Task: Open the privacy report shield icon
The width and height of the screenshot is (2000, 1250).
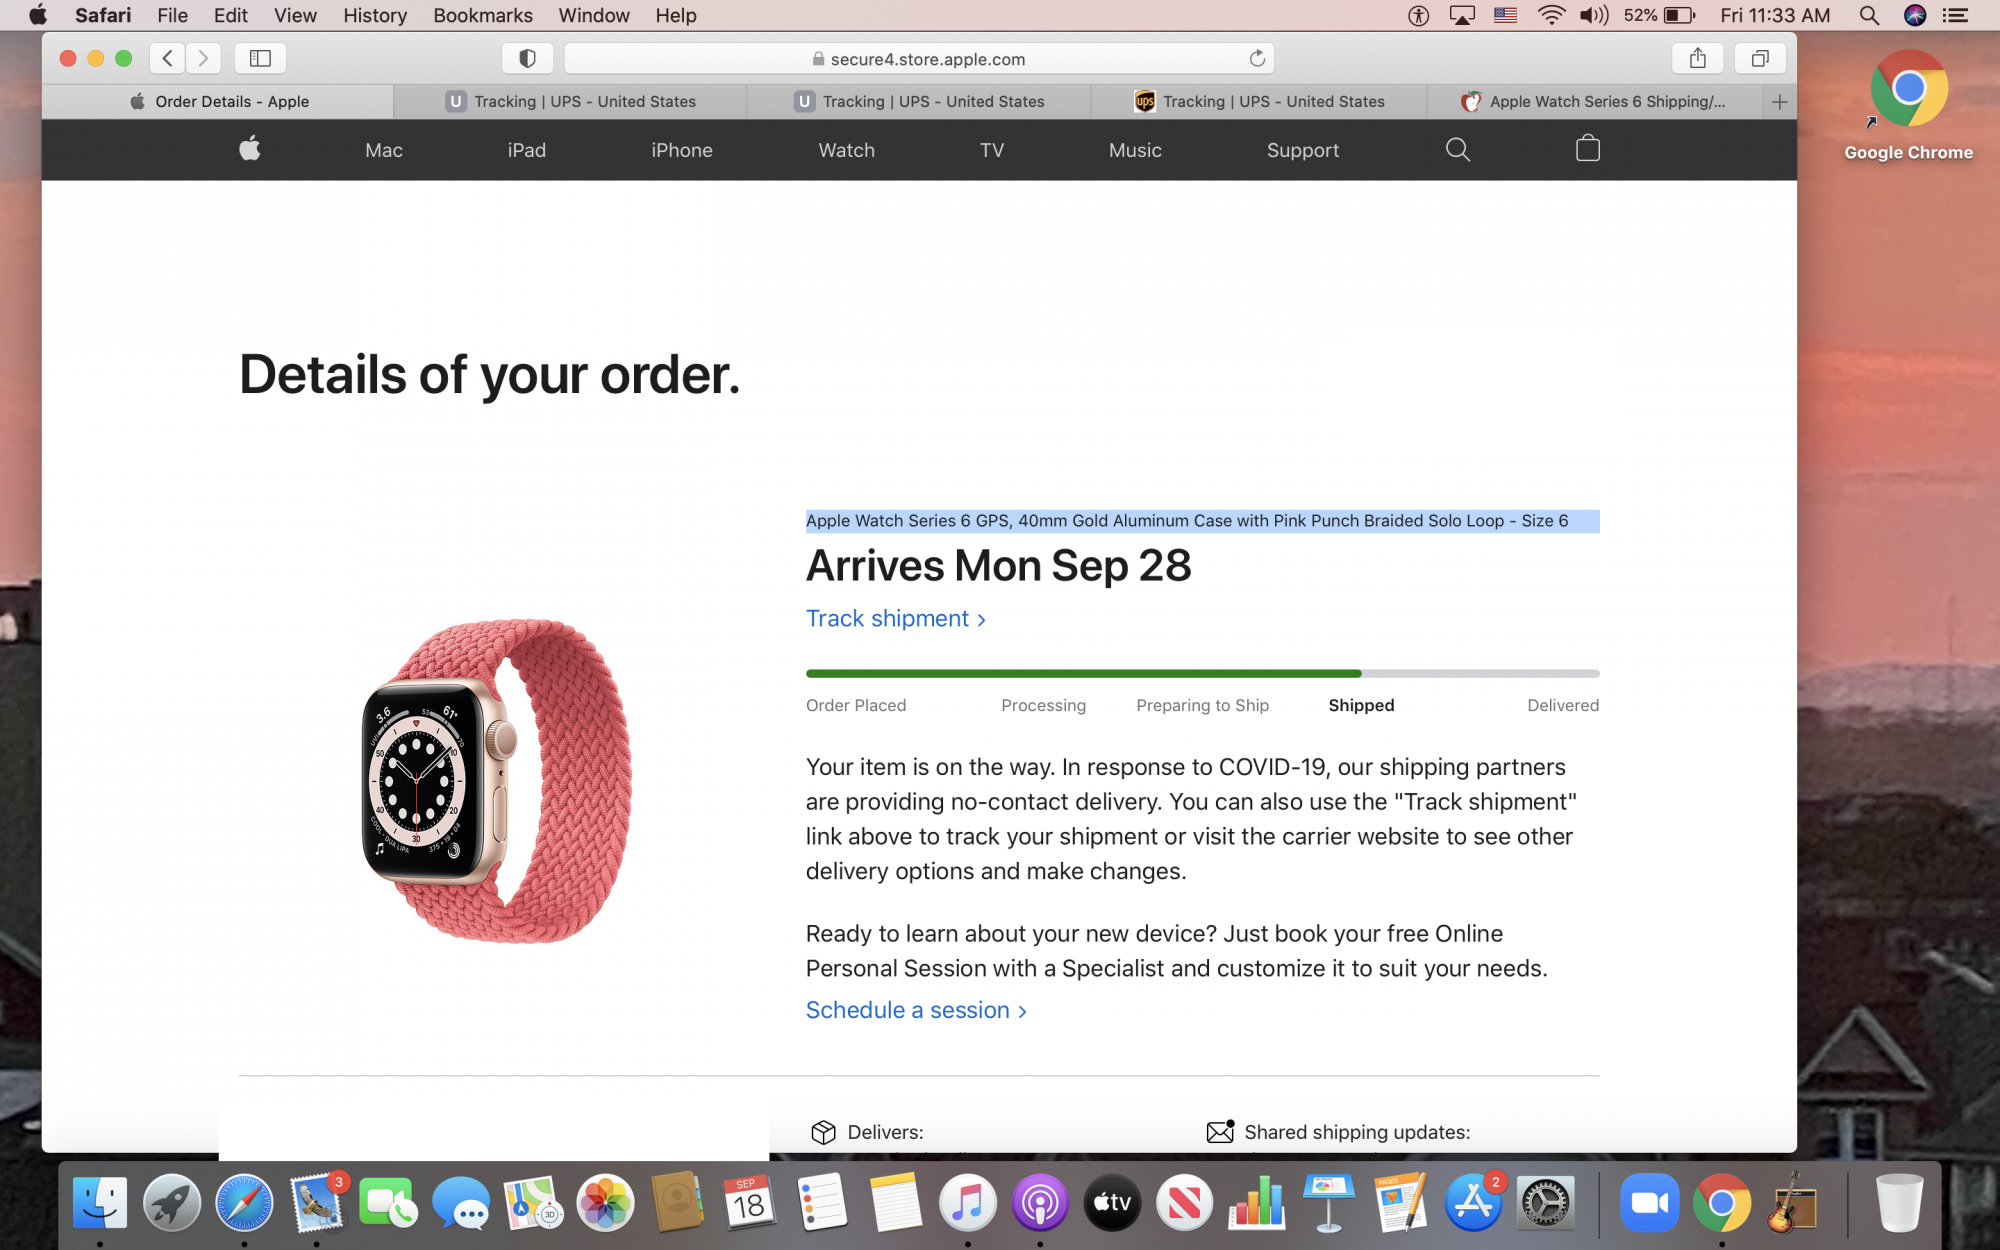Action: click(527, 58)
